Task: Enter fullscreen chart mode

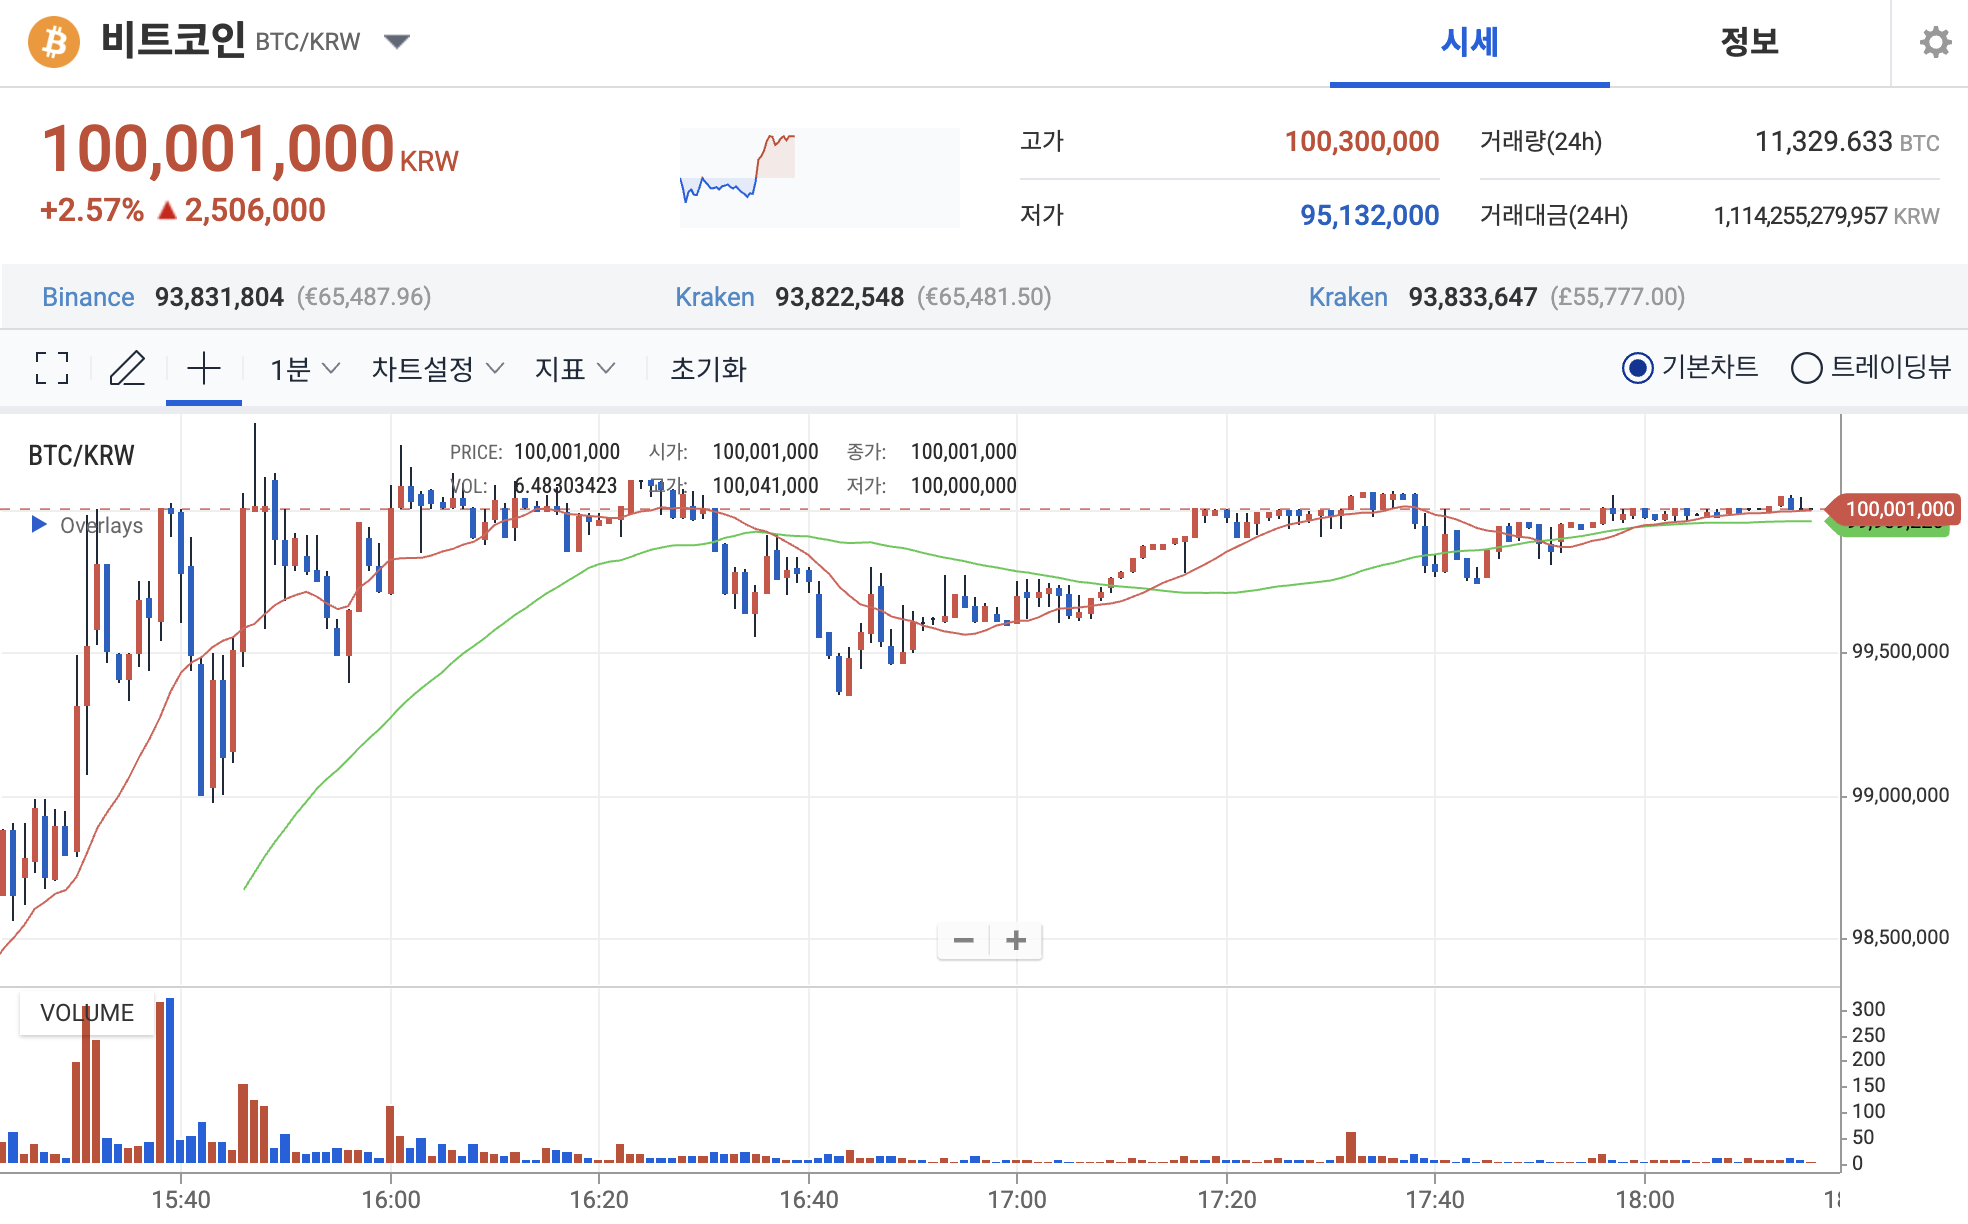Action: pos(52,368)
